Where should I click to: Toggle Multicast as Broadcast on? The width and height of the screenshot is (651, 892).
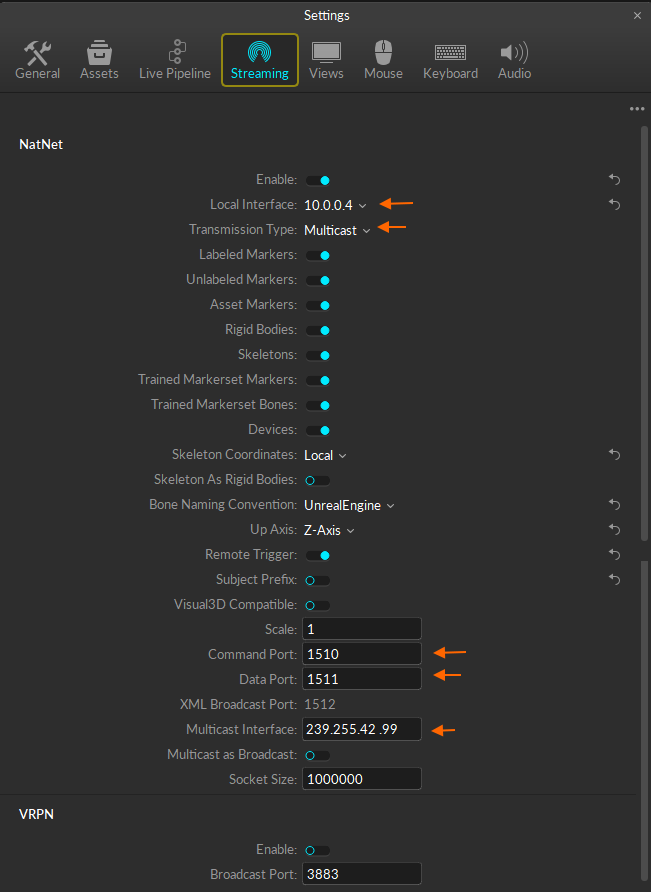point(318,755)
